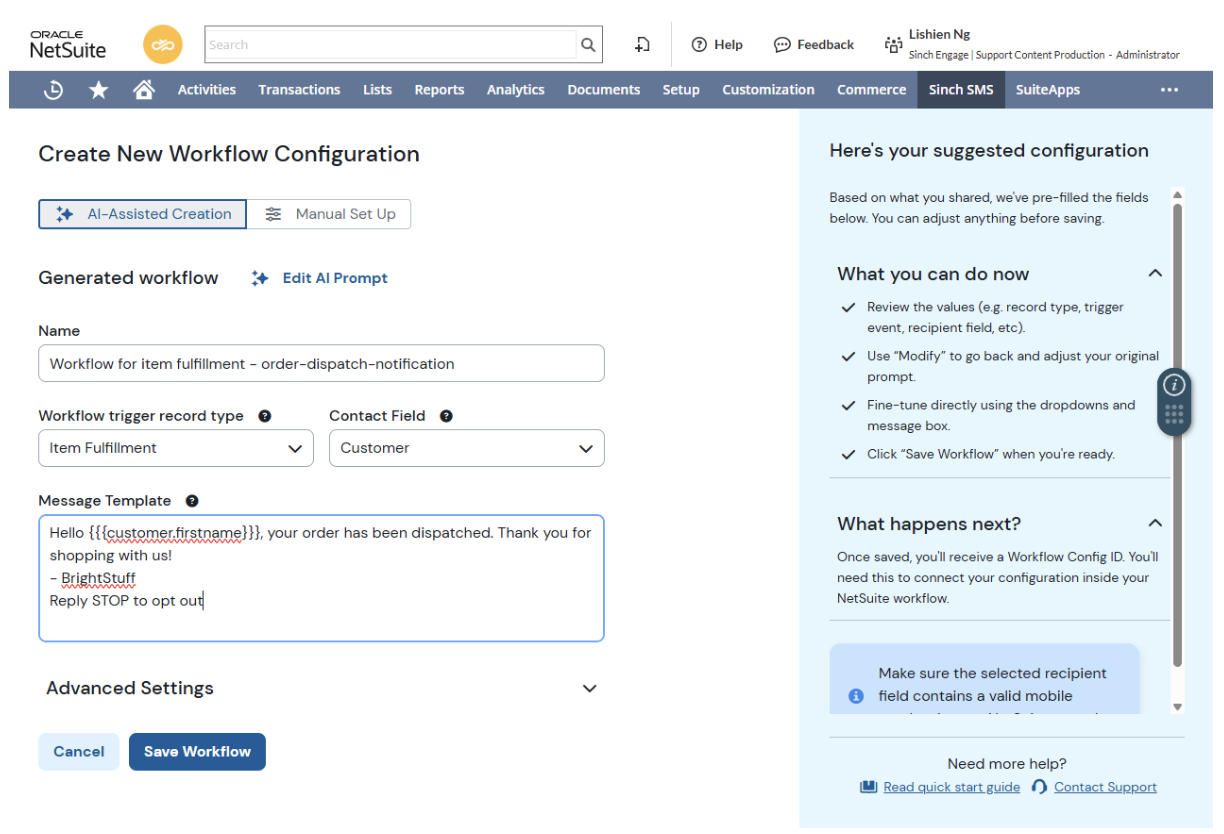1224x834 pixels.
Task: Click the Save Workflow button
Action: click(x=197, y=752)
